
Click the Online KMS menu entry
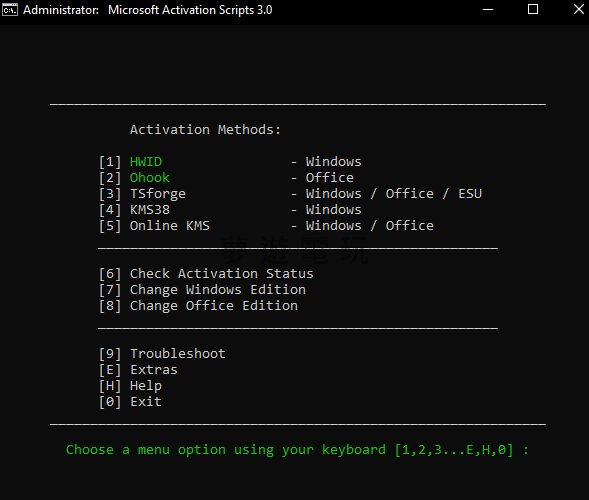click(x=169, y=226)
